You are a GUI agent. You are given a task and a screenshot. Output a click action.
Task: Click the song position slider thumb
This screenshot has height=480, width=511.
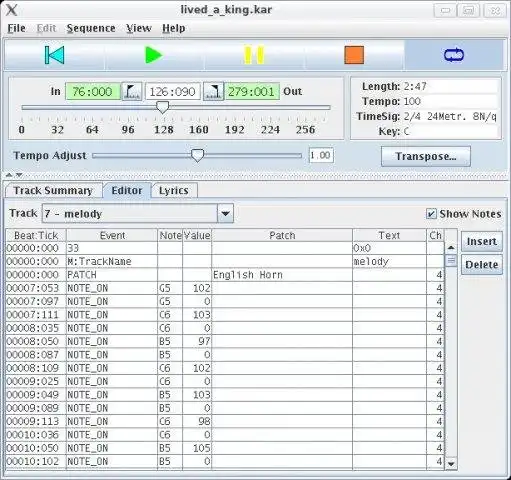coord(163,107)
